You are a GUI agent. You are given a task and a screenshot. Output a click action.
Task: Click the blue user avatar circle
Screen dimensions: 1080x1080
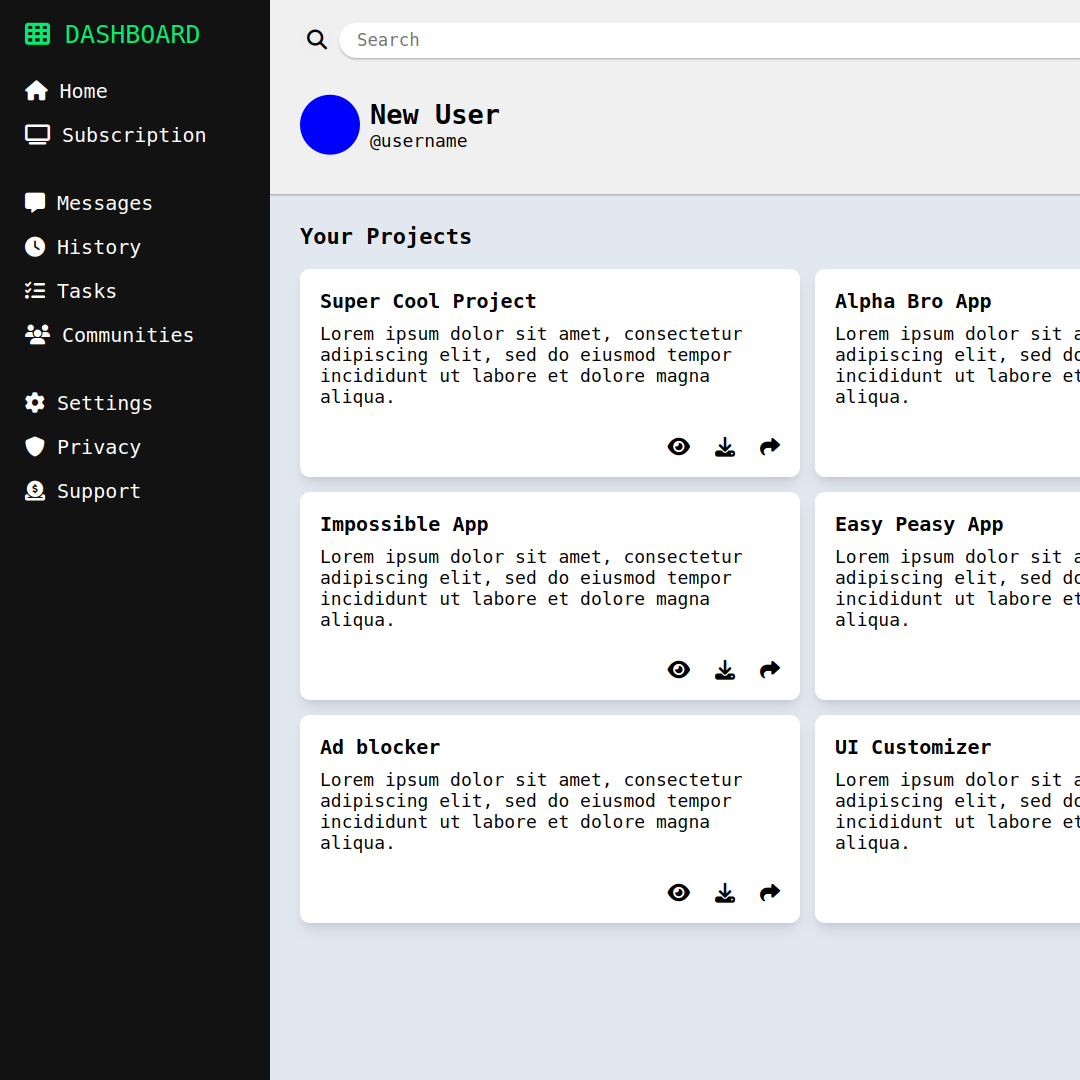(x=330, y=125)
